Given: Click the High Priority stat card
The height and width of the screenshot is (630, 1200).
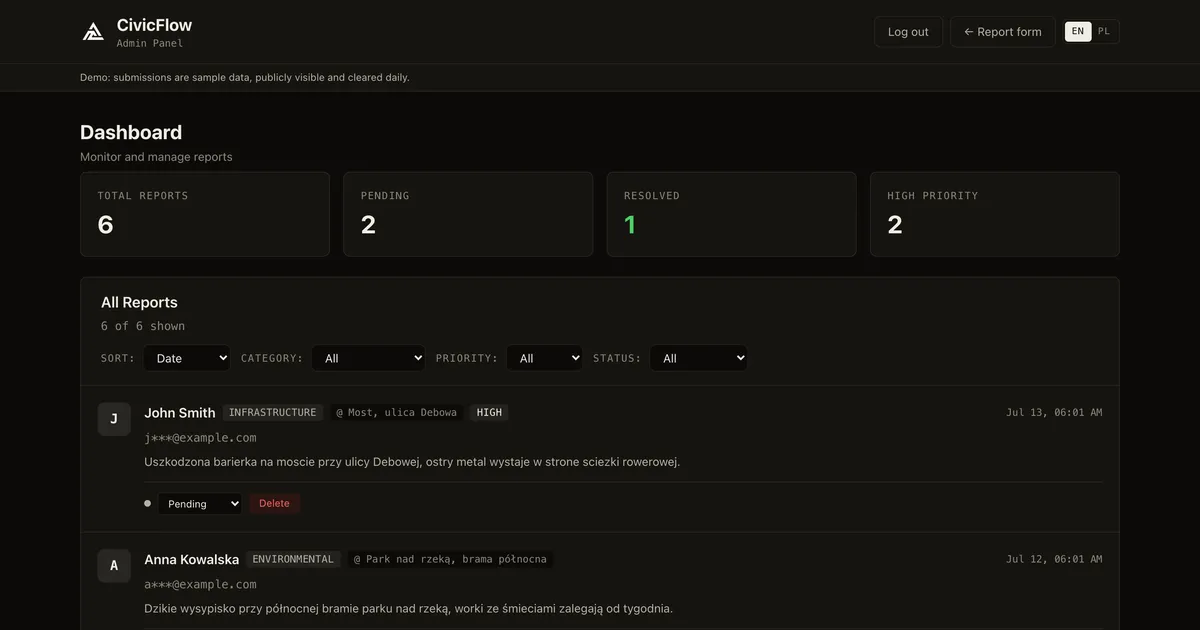Looking at the screenshot, I should point(995,214).
